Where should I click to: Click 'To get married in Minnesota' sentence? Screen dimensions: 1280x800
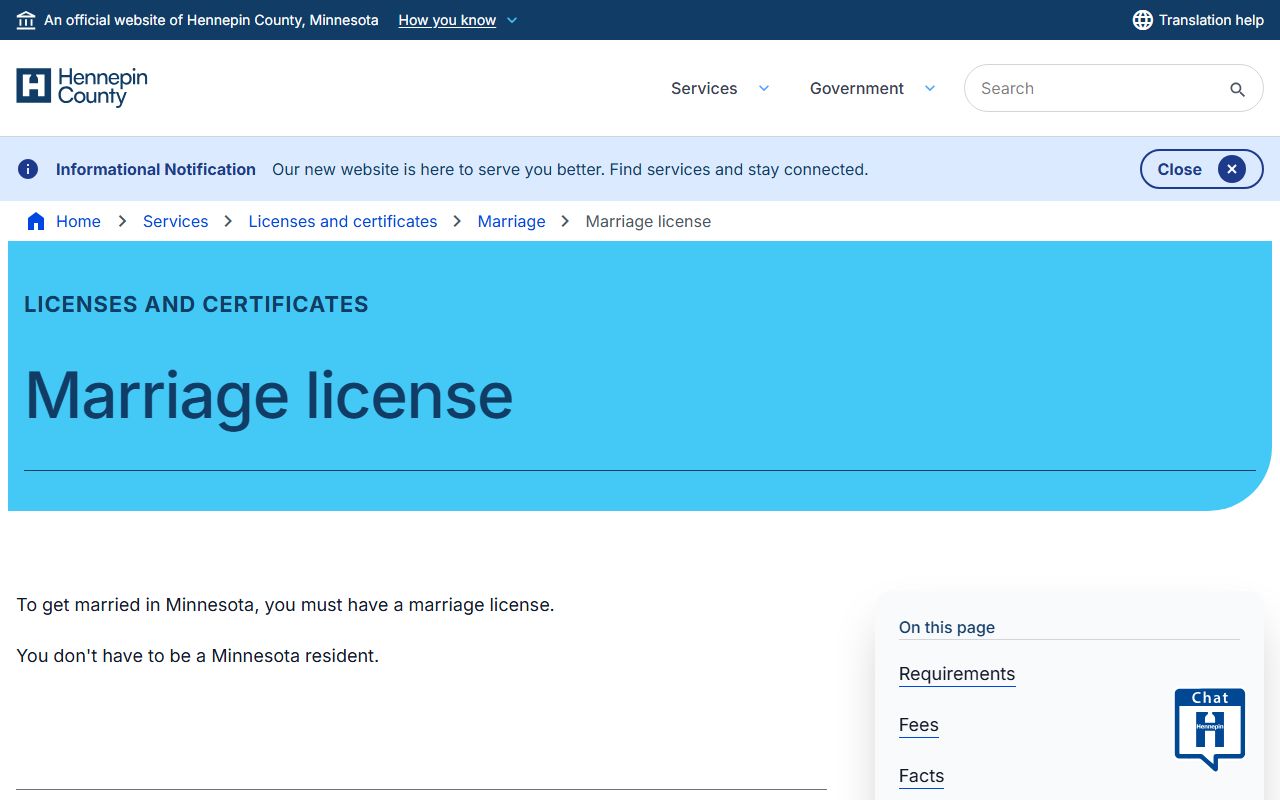pyautogui.click(x=285, y=605)
